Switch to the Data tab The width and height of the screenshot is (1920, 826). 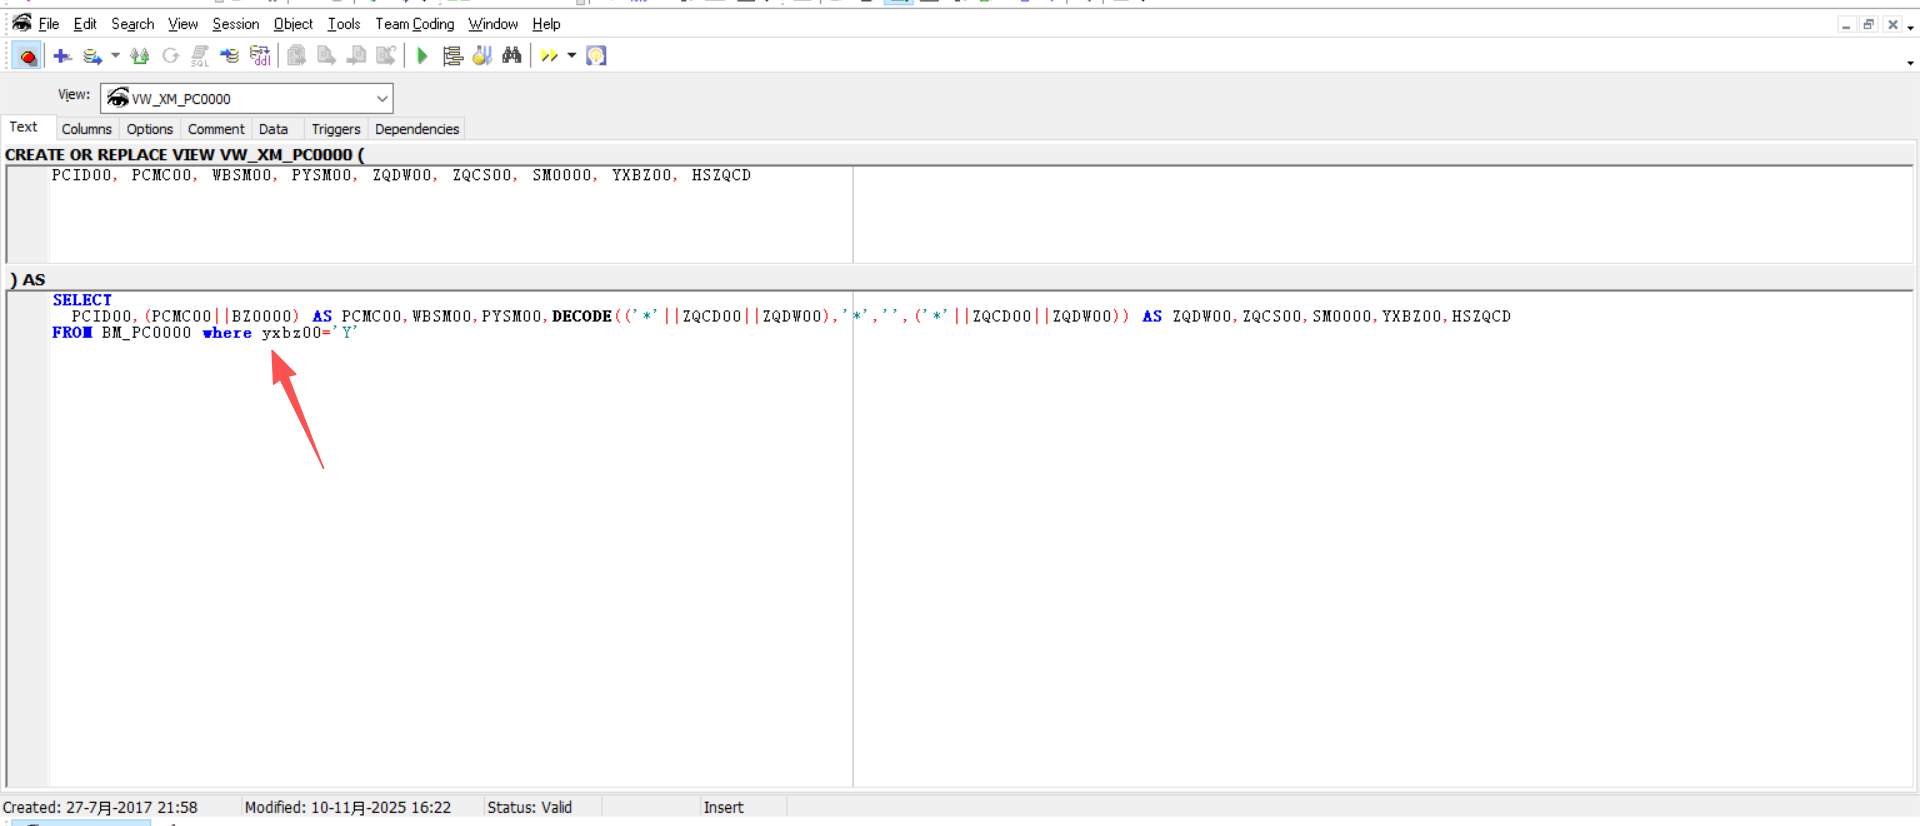273,129
